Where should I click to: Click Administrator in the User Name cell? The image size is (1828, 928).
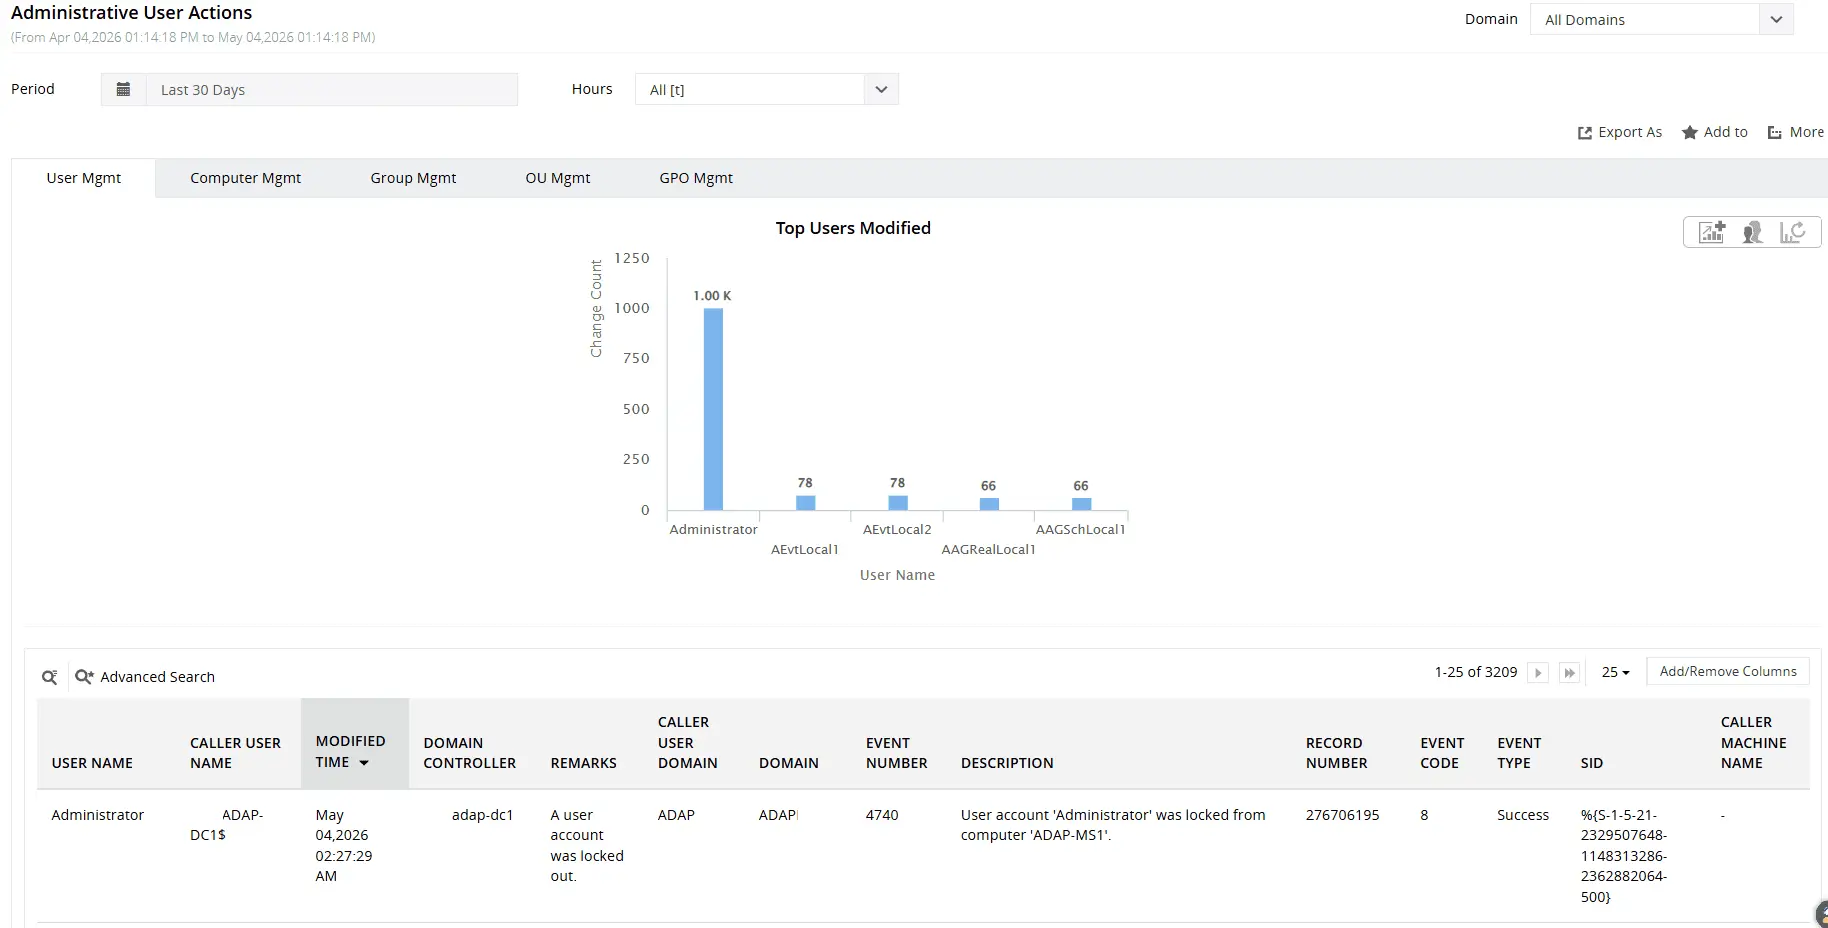97,815
